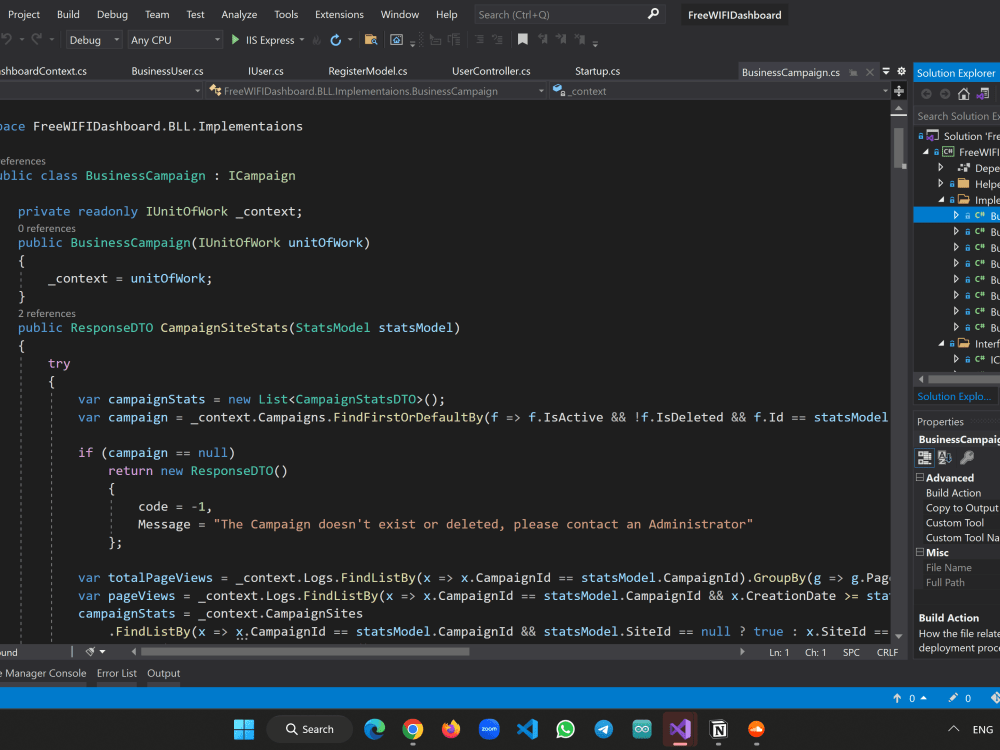Screen dimensions: 1000x750
Task: Click the code cleanup broom icon
Action: coord(91,652)
